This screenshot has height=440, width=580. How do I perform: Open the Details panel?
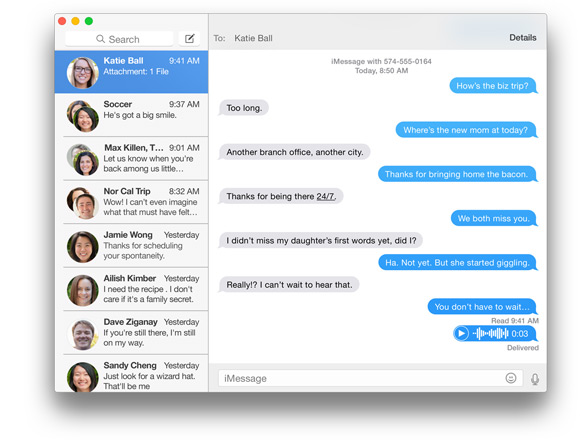coord(522,38)
